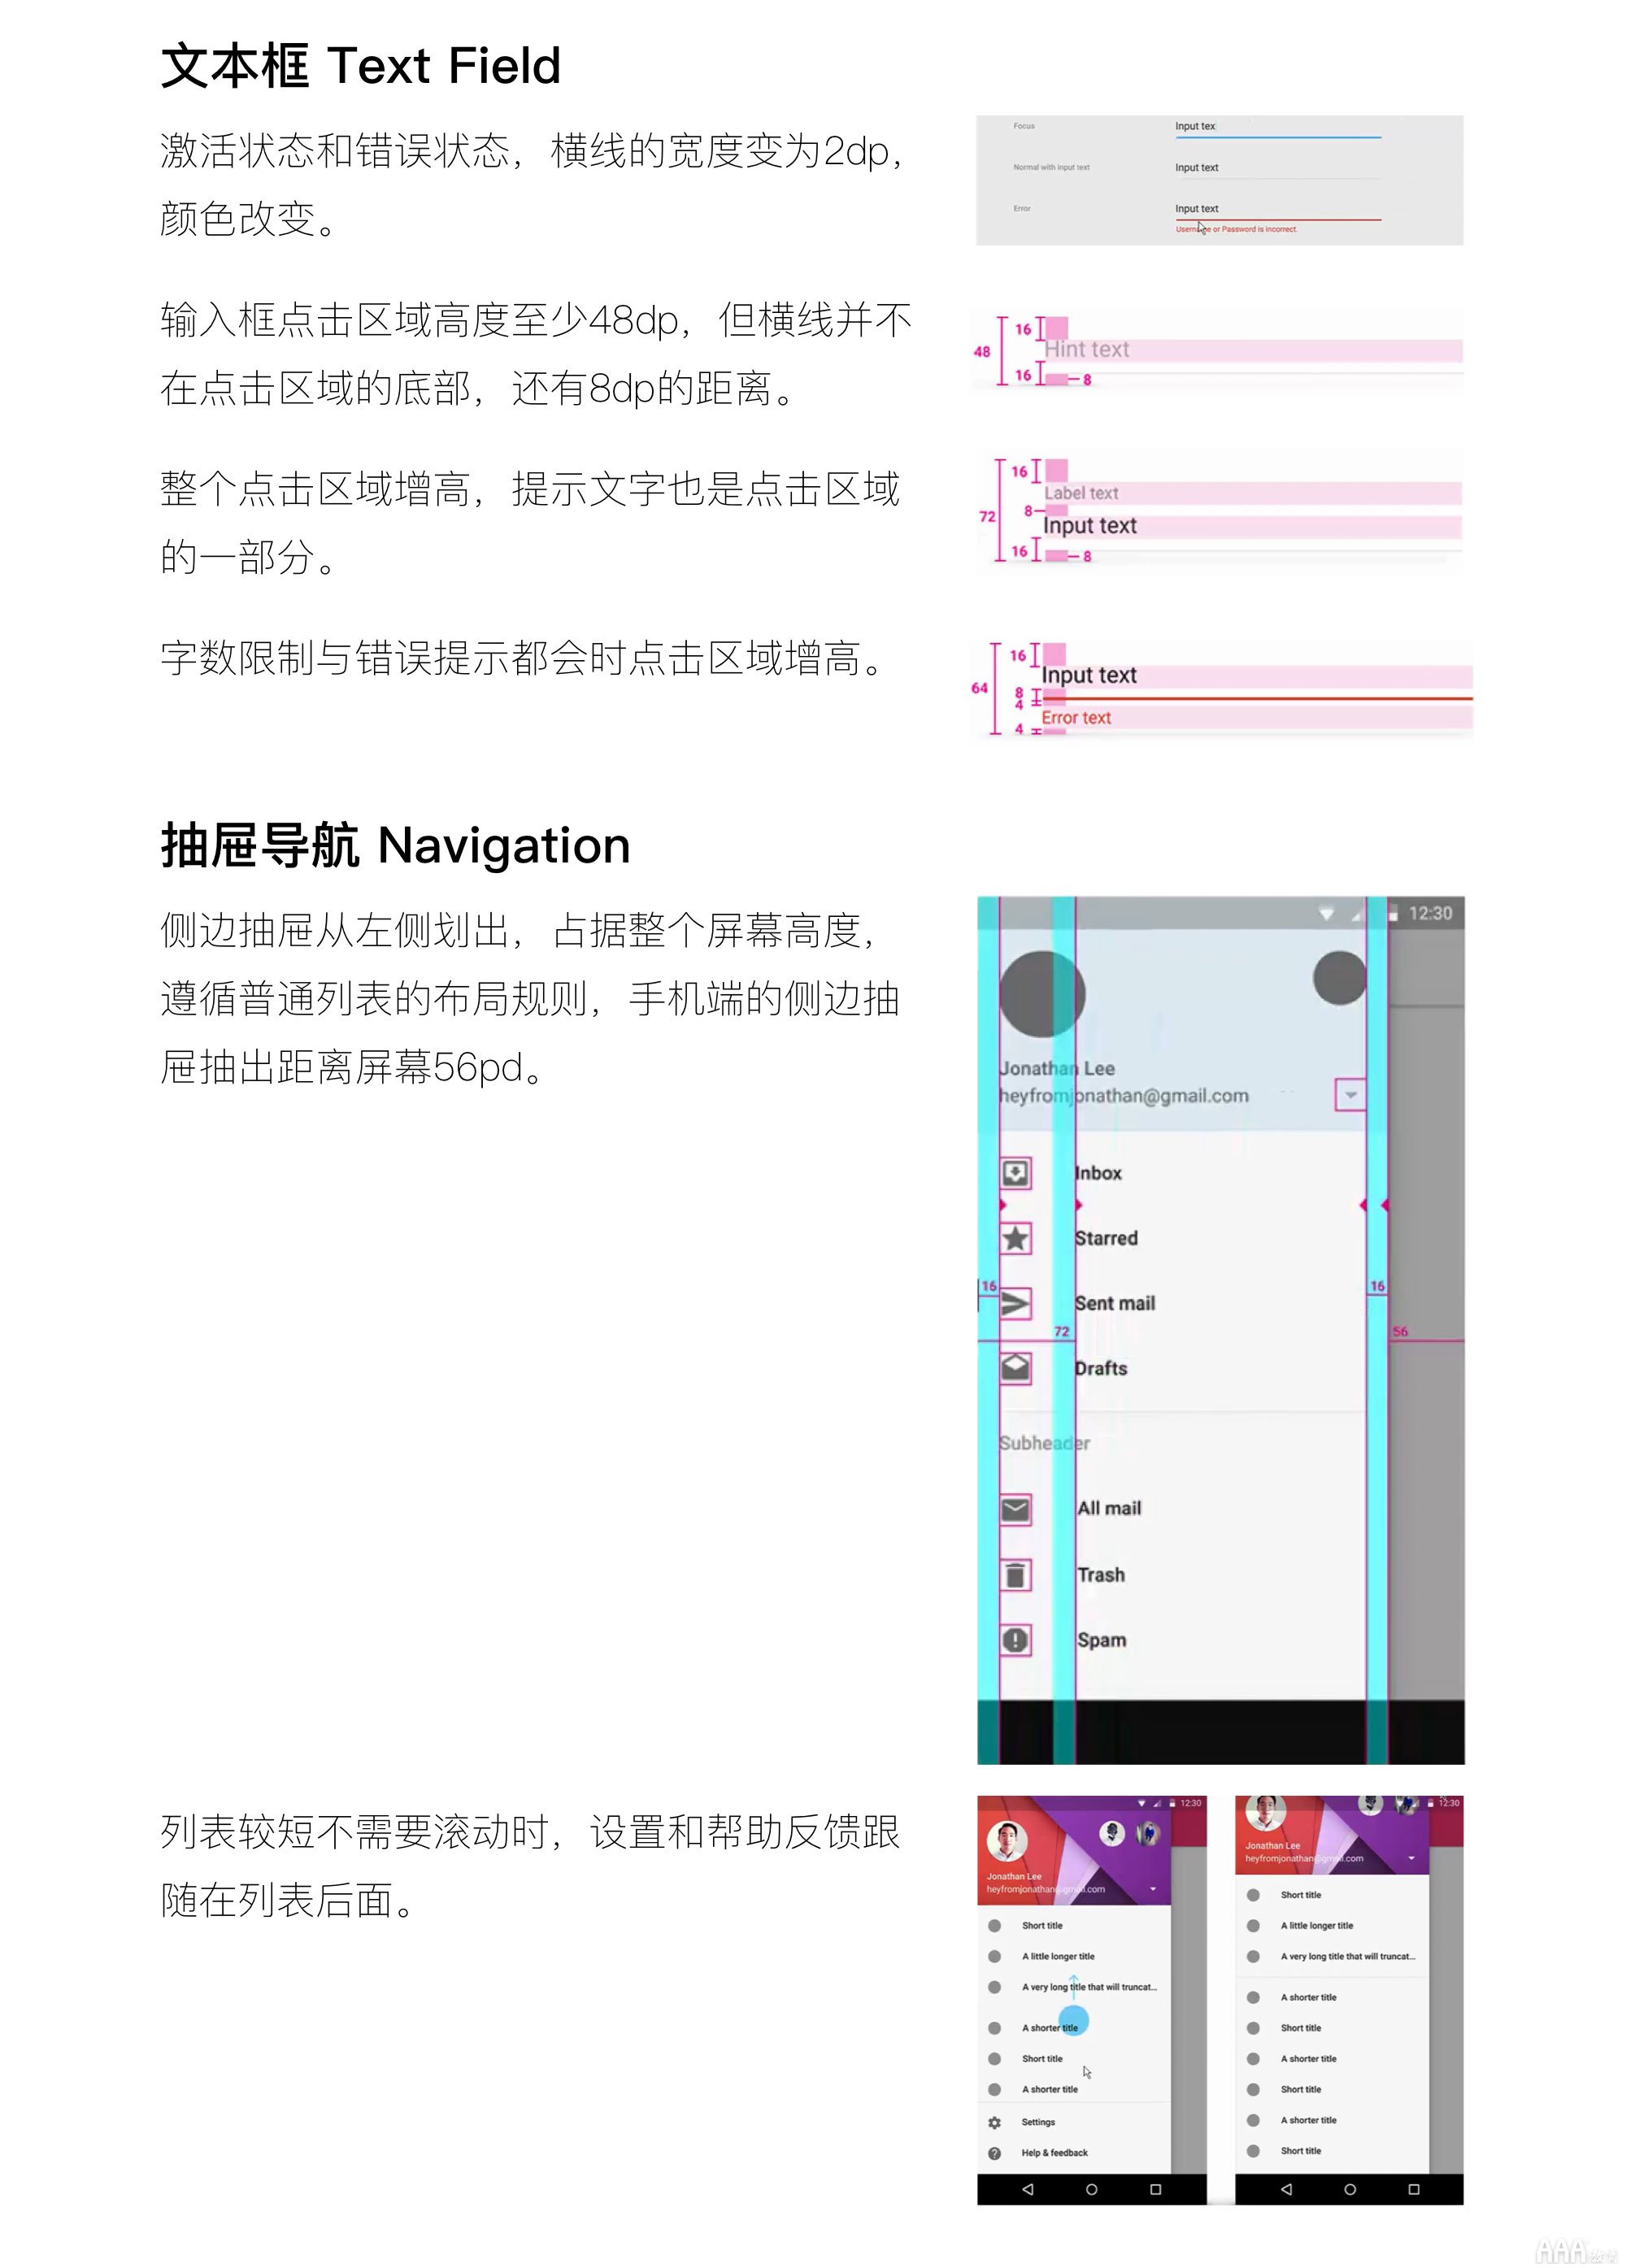Click the Settings item in list
Screen dimensions: 1626x2268
(1038, 2150)
